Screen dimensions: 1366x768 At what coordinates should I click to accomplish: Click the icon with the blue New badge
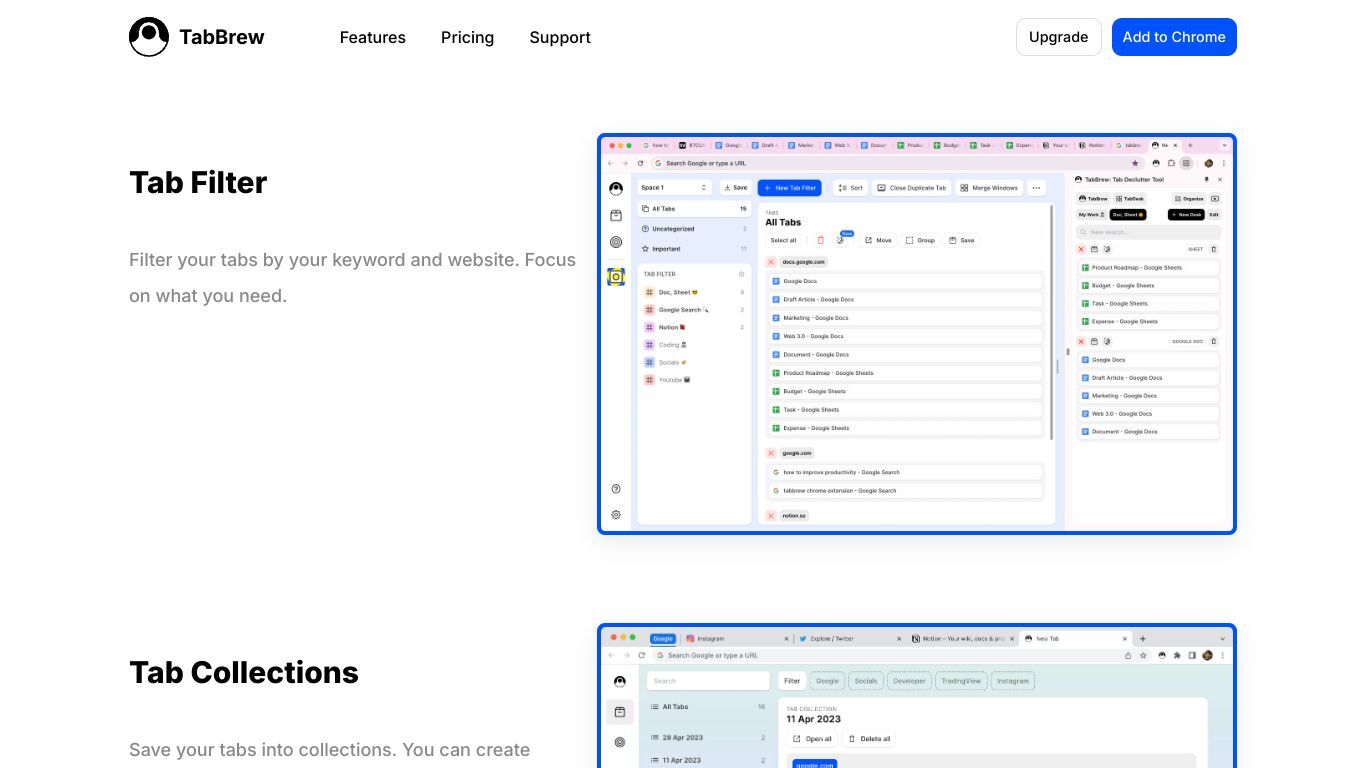point(841,239)
